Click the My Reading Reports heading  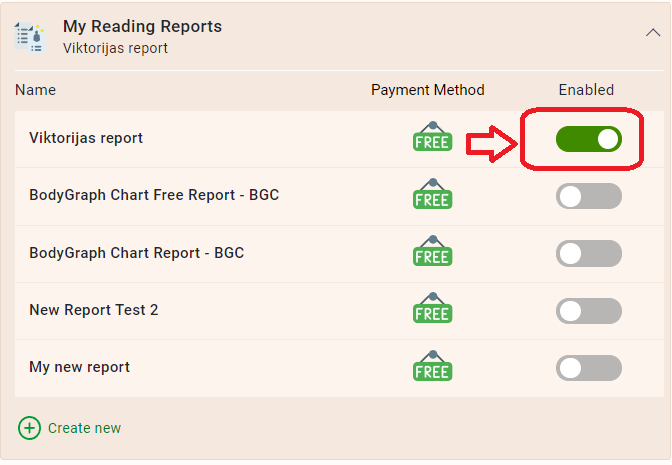(142, 27)
